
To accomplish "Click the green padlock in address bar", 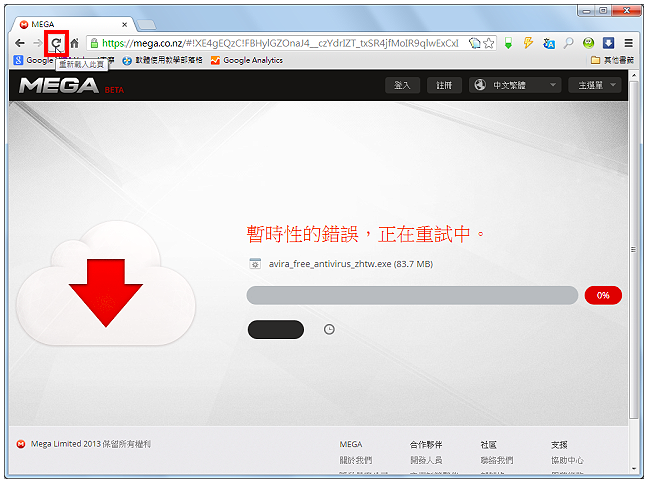I will coord(94,43).
